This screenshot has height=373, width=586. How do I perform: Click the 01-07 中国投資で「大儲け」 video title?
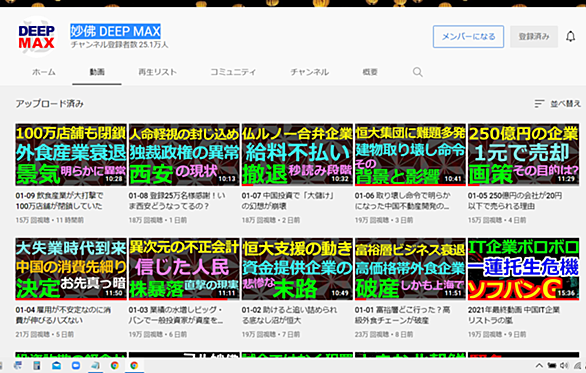288,201
